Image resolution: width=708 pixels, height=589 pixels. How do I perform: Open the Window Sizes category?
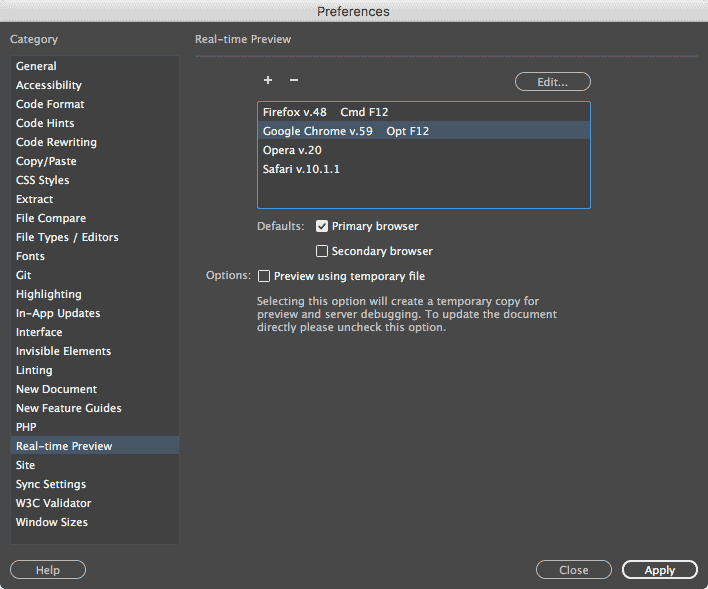point(52,522)
